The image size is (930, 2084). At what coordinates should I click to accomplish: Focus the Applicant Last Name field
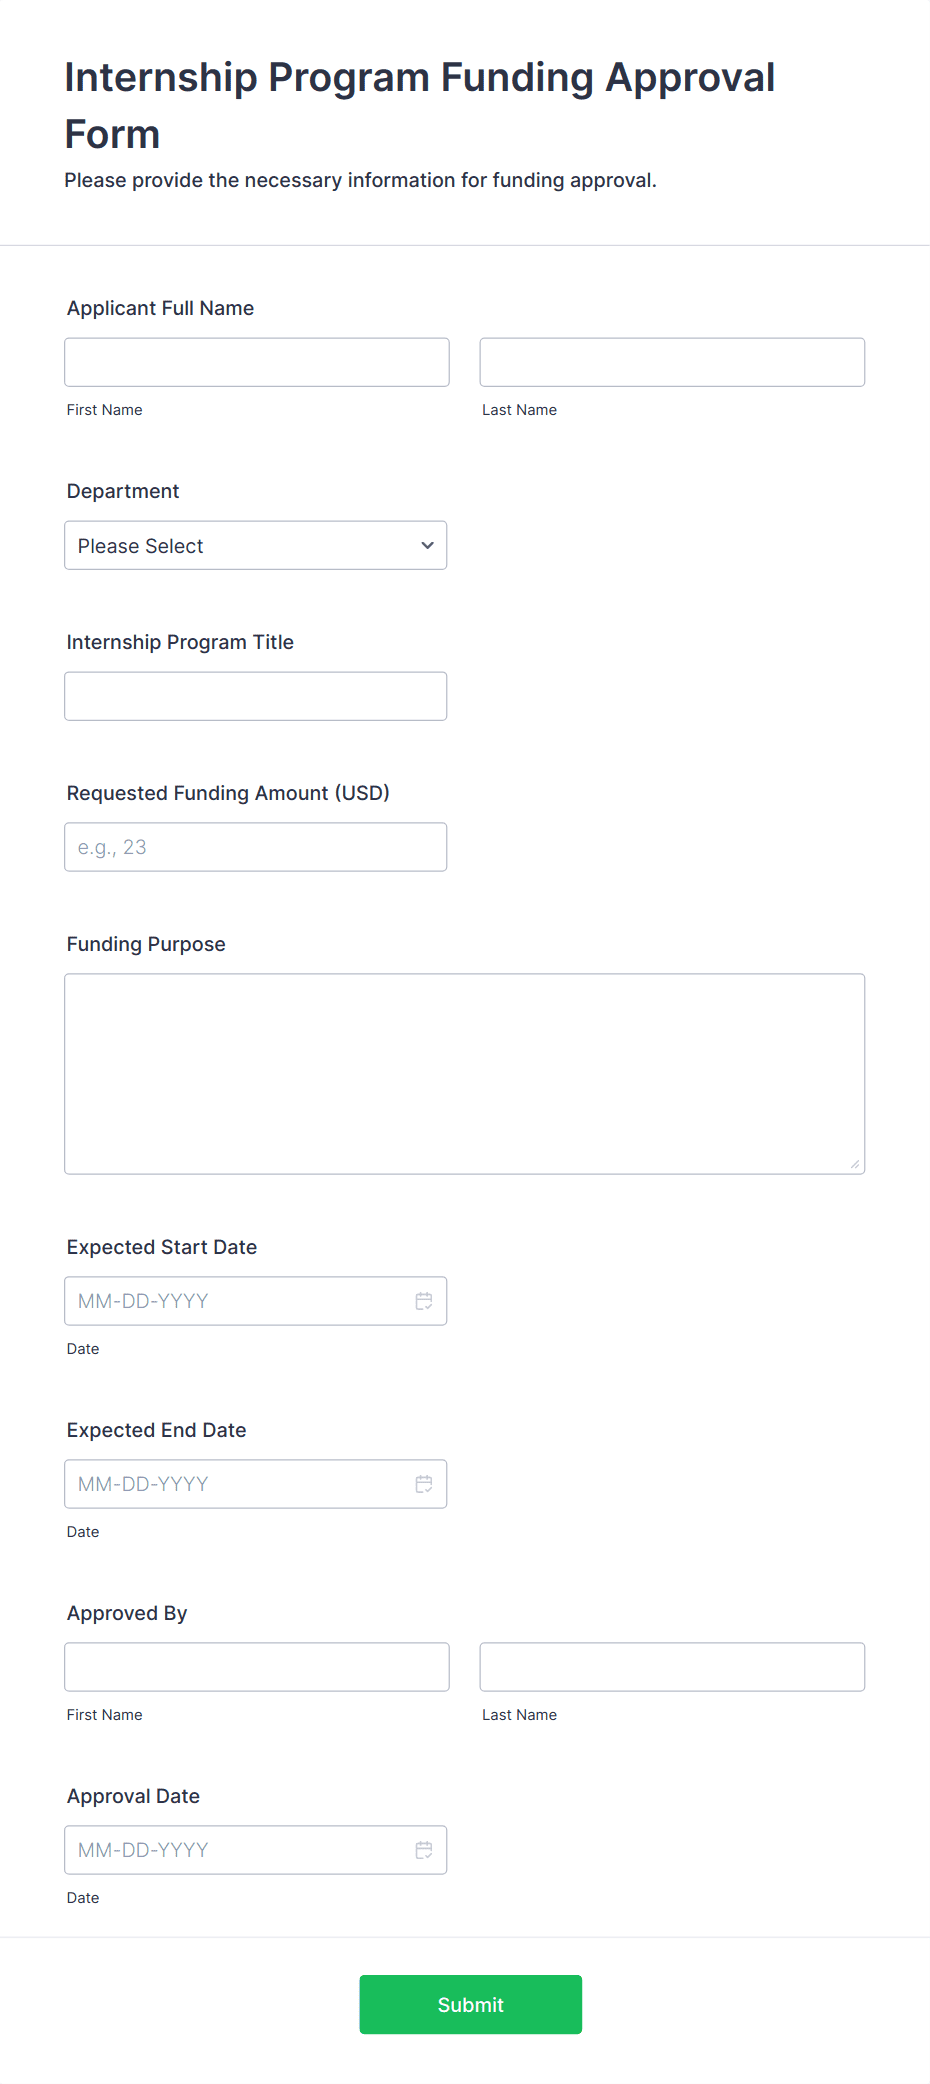click(672, 362)
